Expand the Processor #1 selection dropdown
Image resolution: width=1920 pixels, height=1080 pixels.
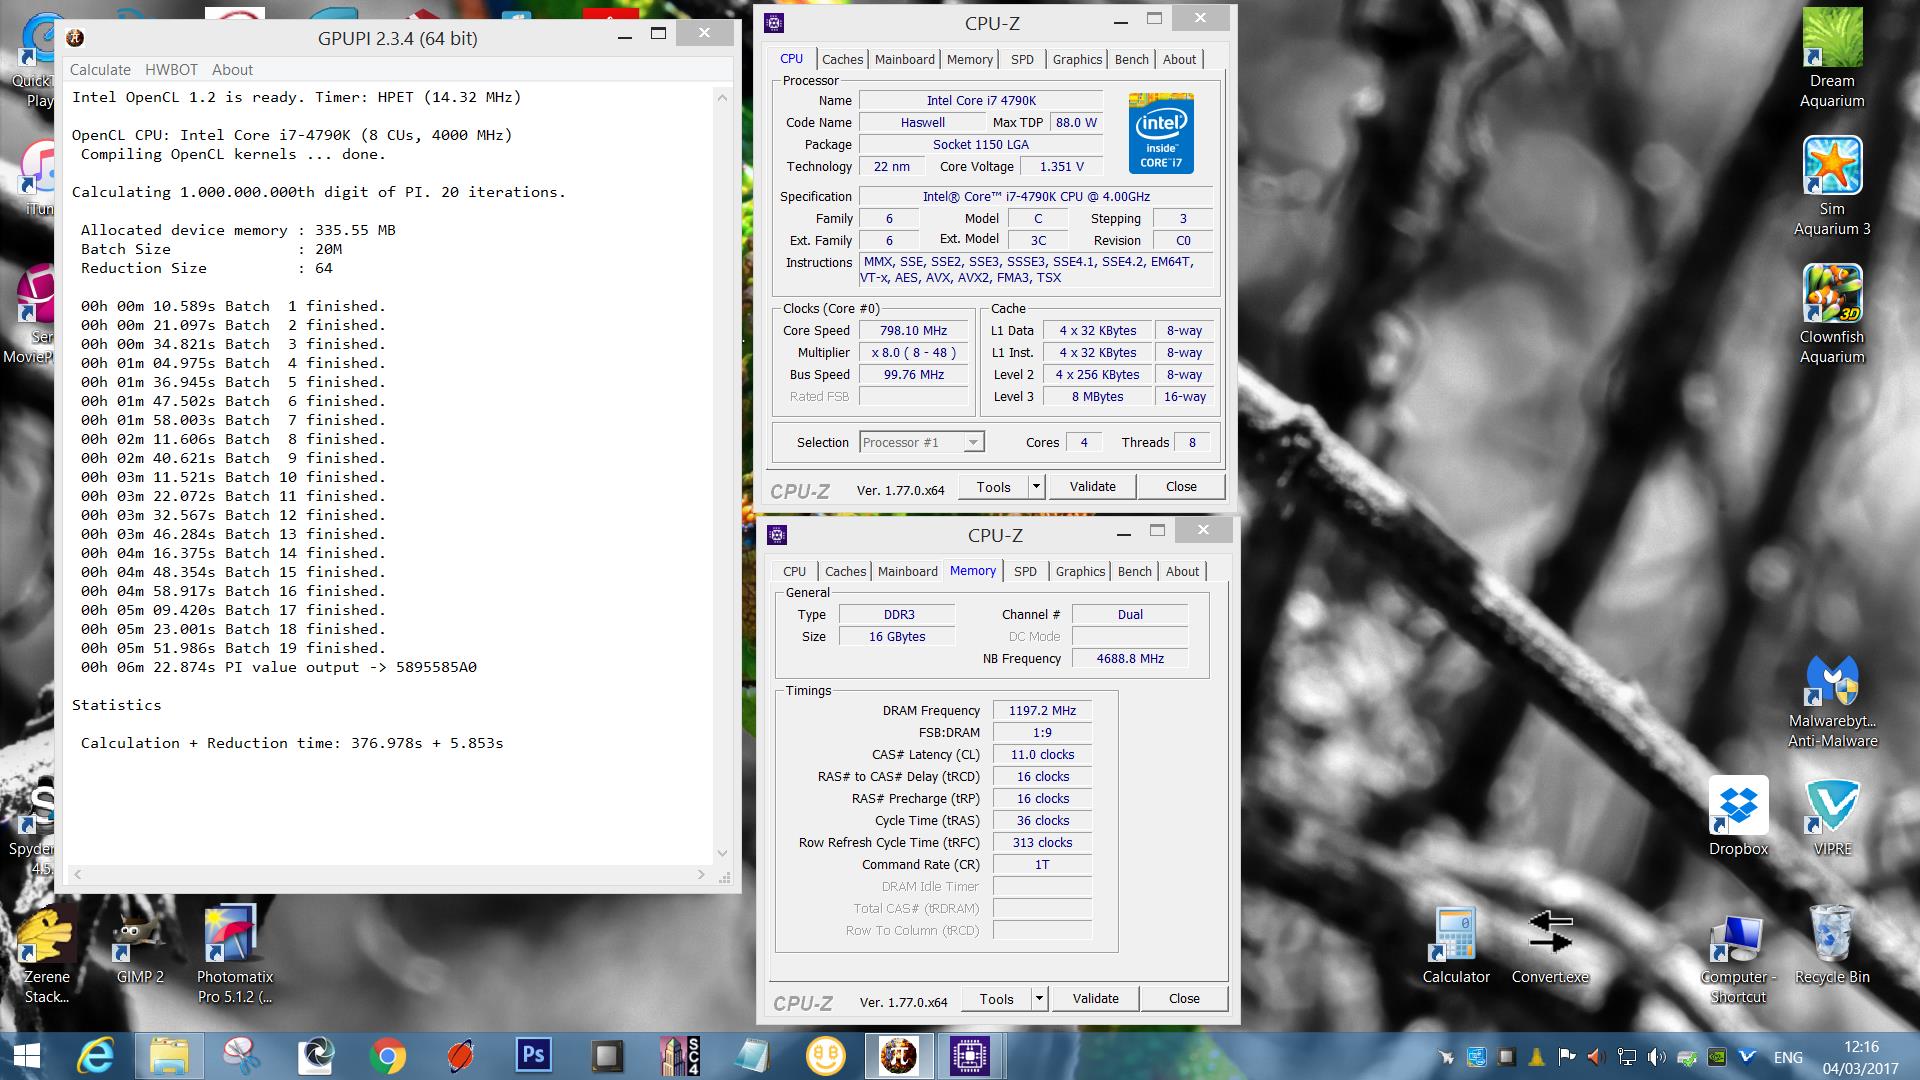tap(972, 442)
